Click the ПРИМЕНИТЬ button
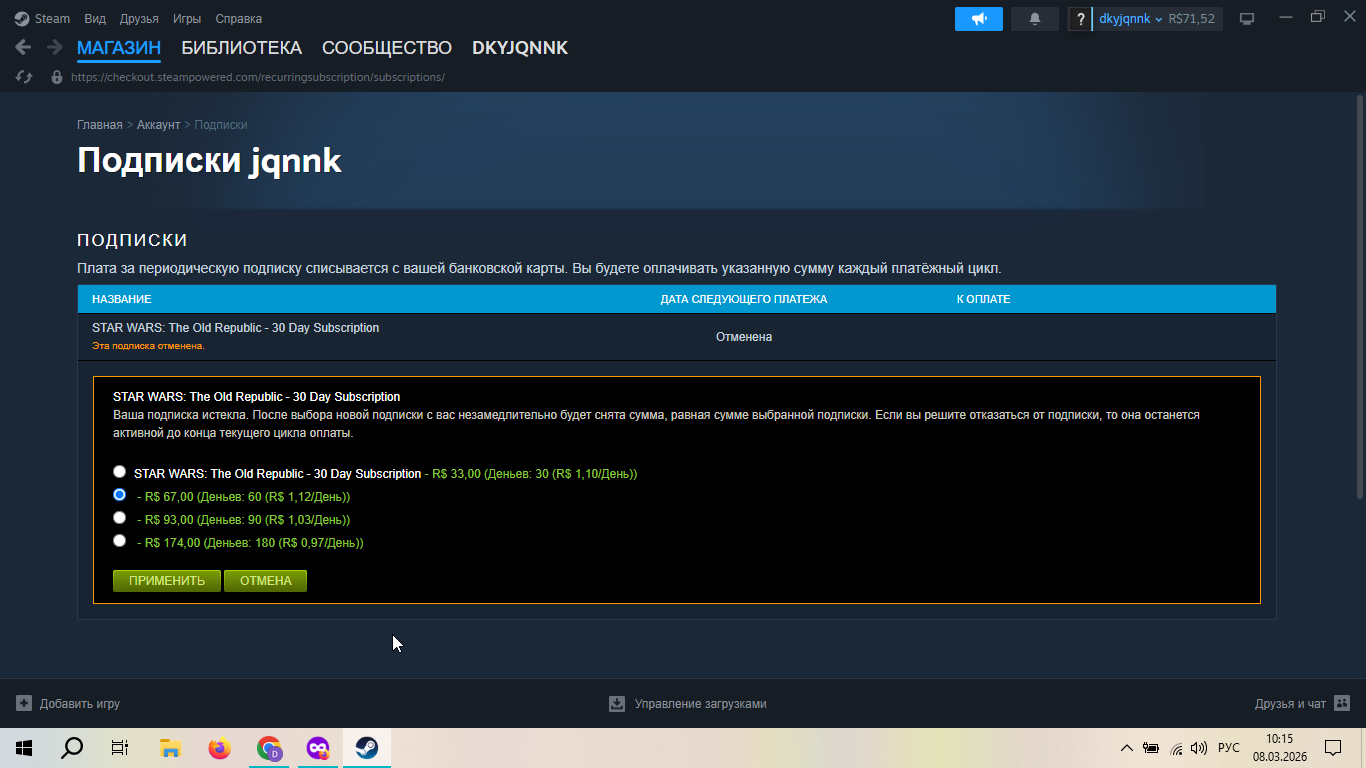1366x768 pixels. 167,581
